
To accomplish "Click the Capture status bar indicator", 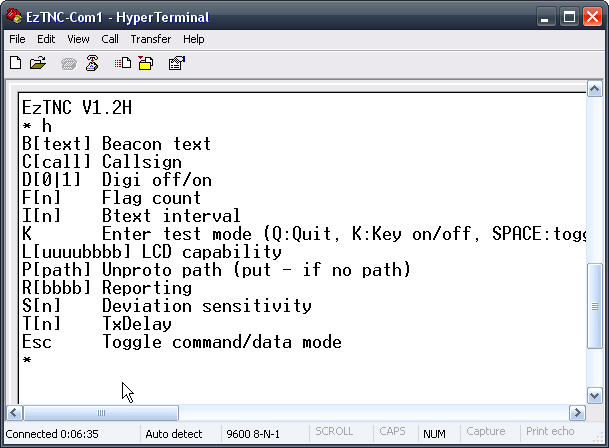I will [x=486, y=432].
